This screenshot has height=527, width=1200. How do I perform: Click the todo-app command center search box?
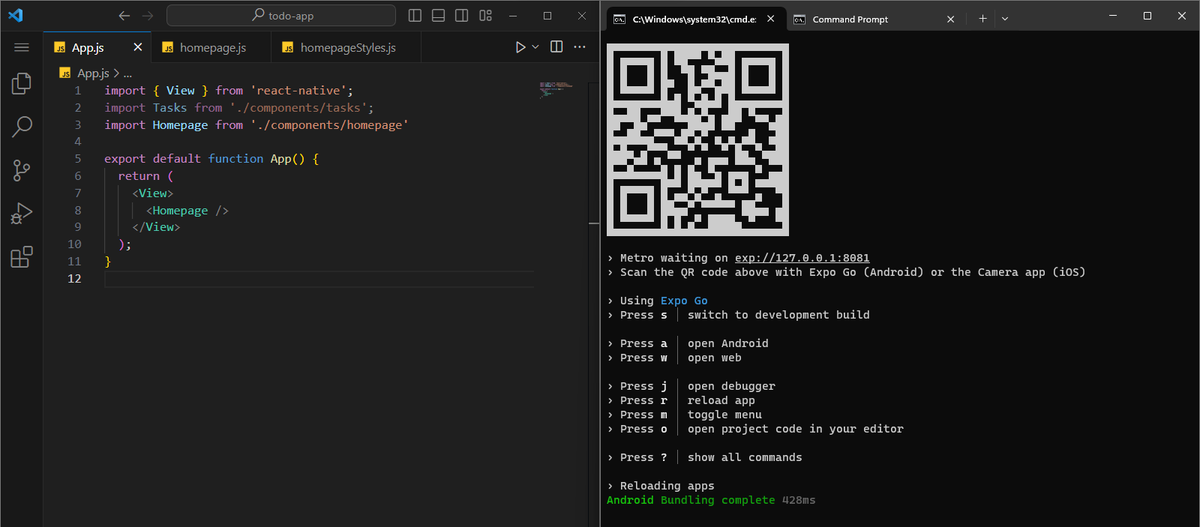coord(281,16)
